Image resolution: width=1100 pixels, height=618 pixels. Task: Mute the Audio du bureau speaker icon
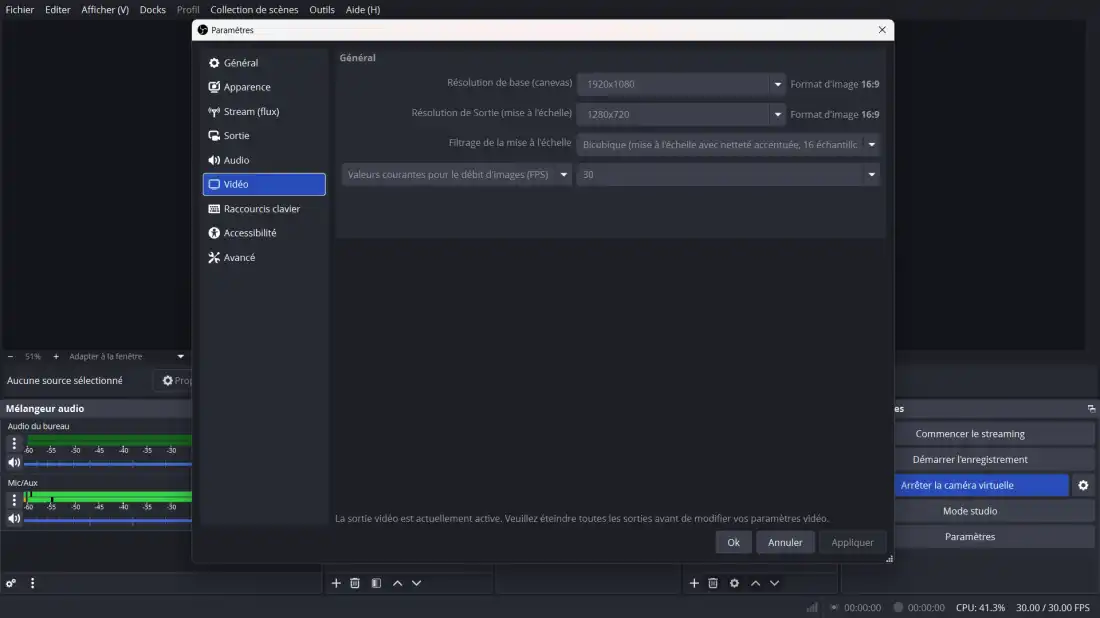(x=14, y=462)
